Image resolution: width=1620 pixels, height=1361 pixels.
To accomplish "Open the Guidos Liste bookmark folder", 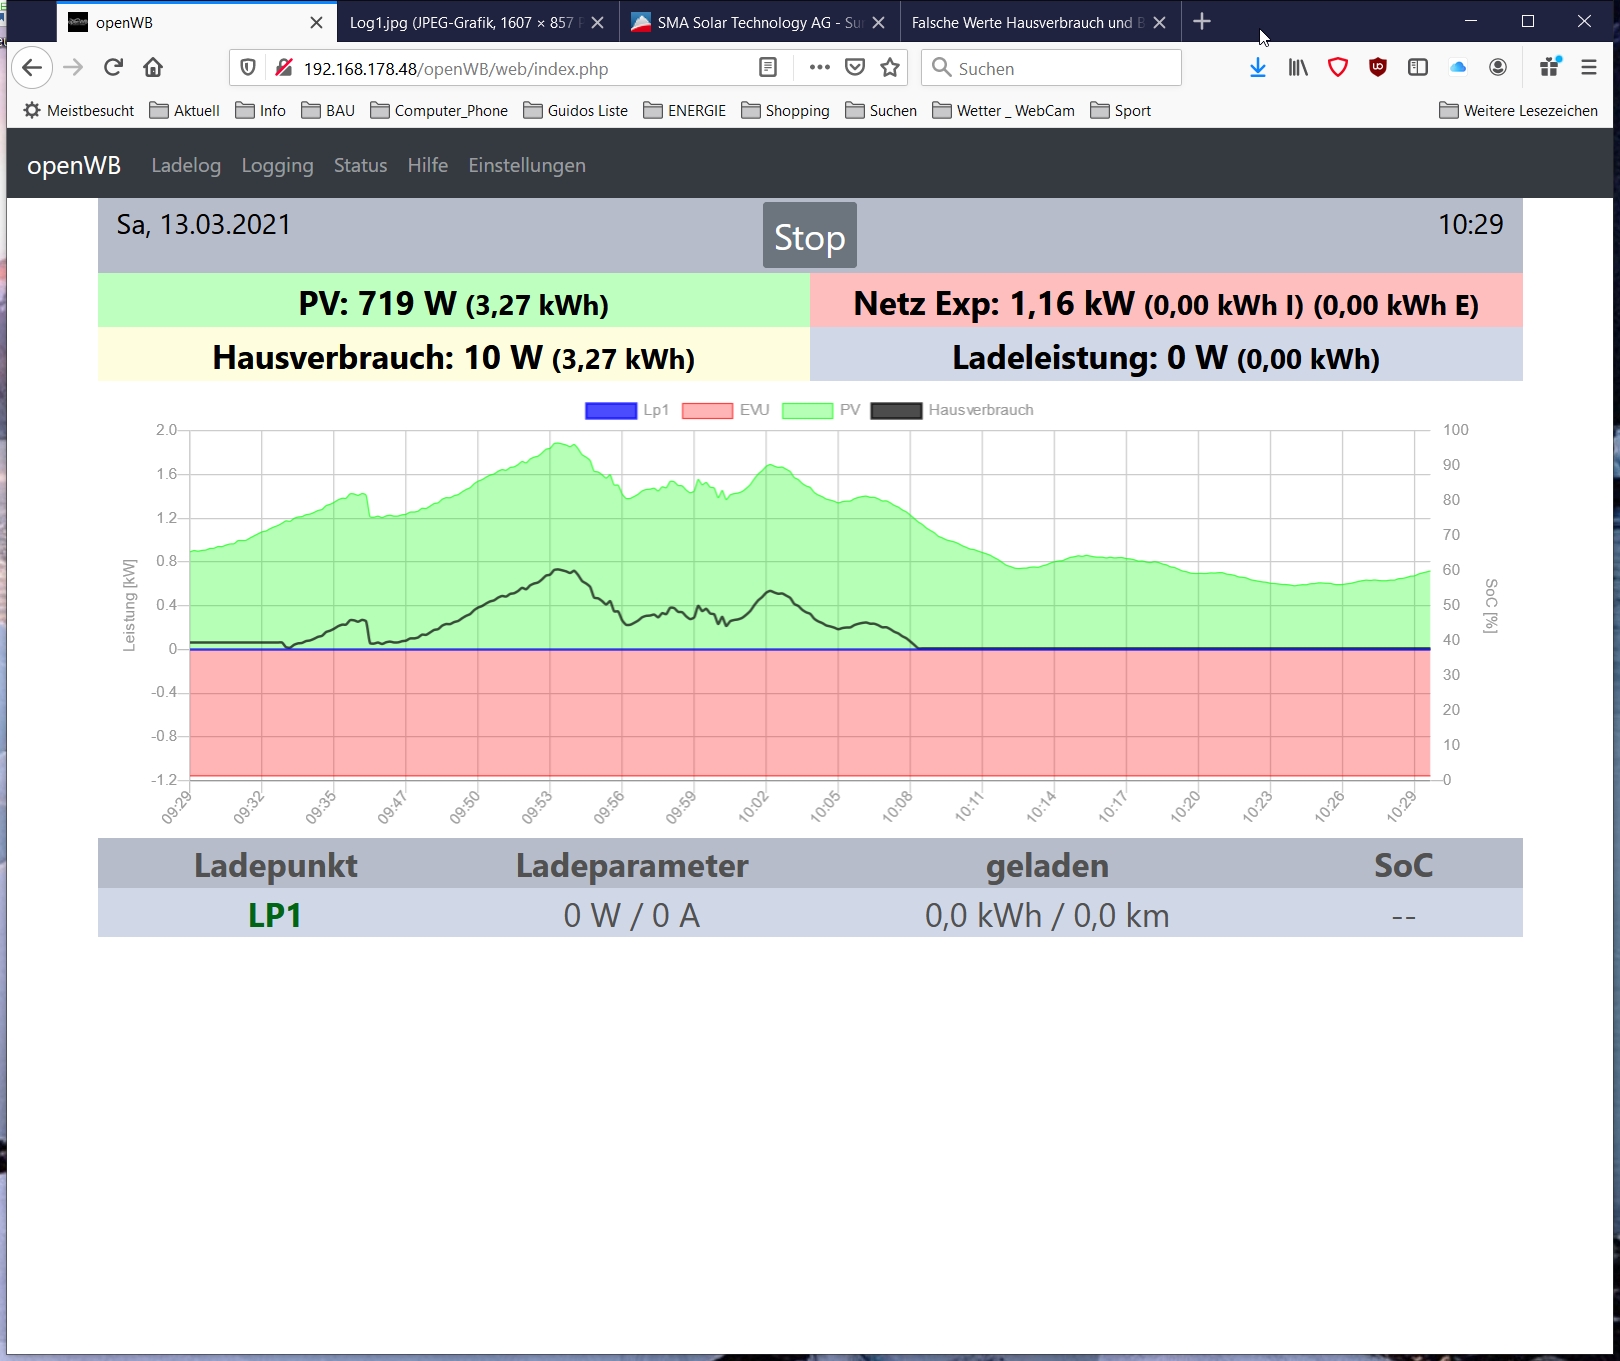I will 576,111.
